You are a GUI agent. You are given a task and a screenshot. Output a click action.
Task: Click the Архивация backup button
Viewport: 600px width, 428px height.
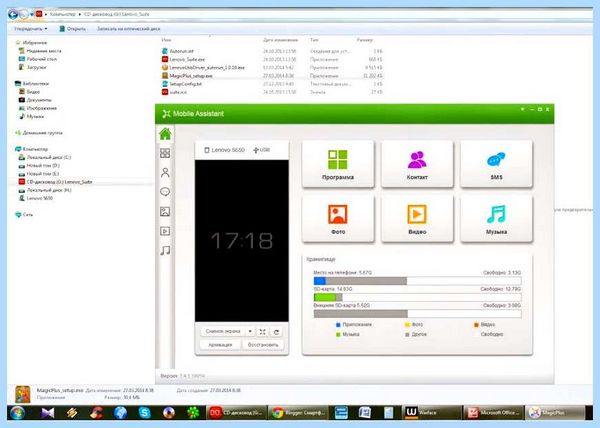(220, 345)
